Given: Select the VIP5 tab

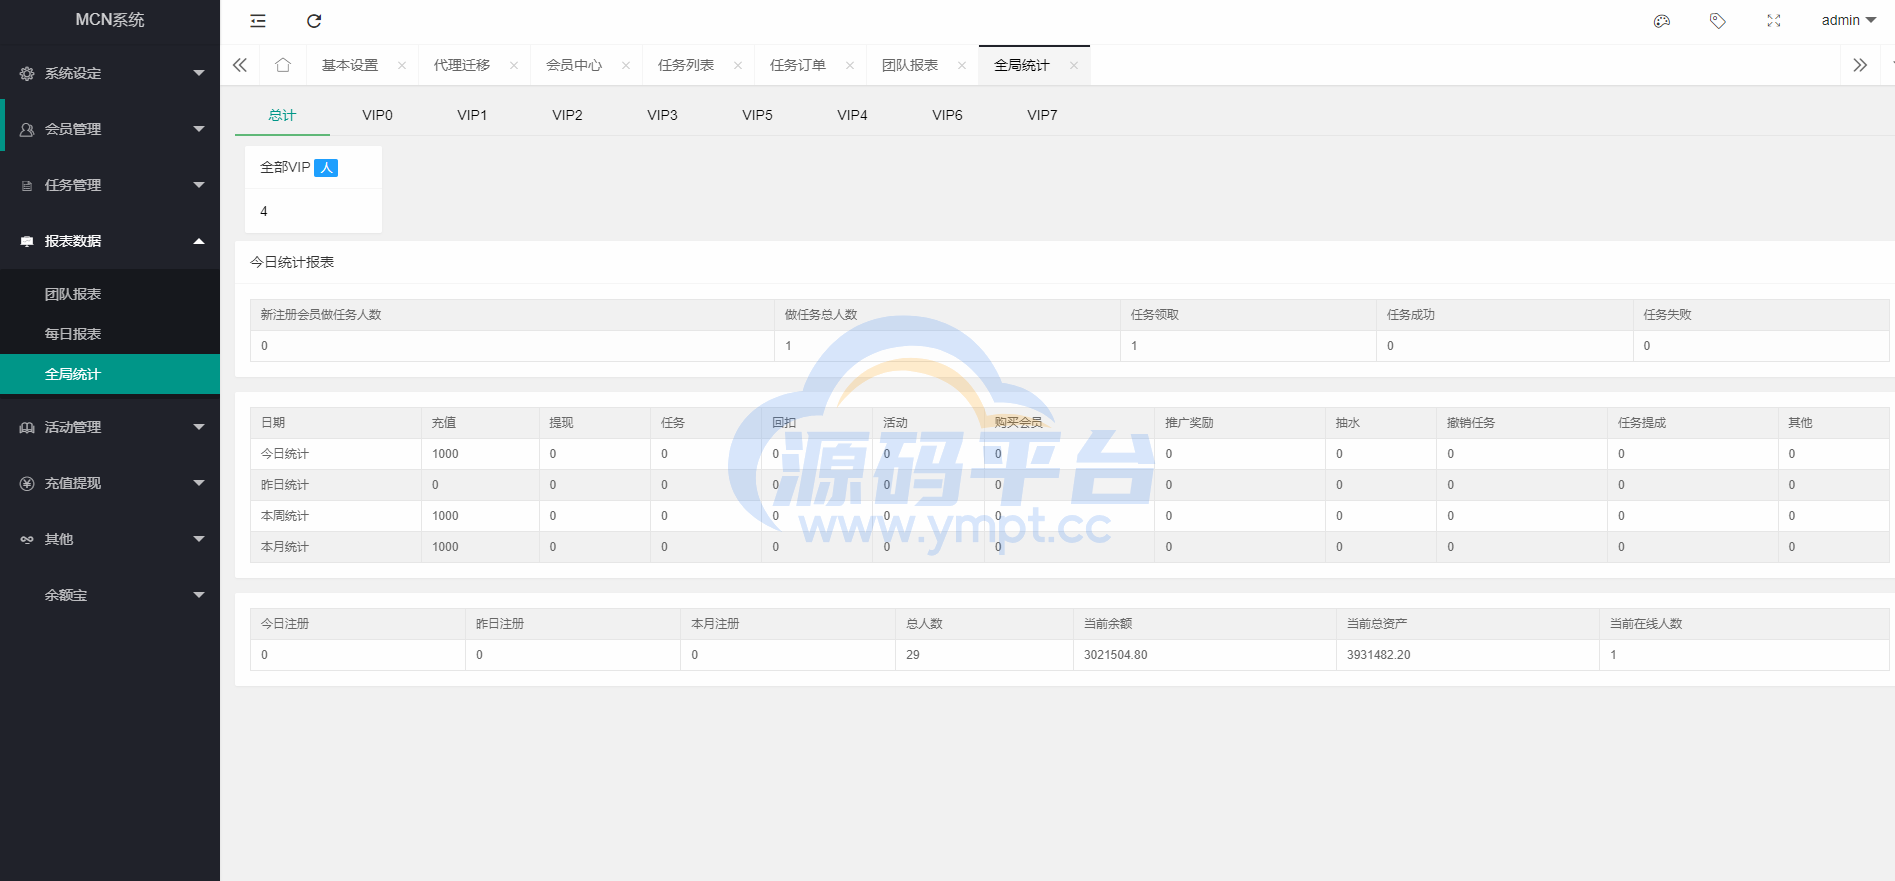Looking at the screenshot, I should (757, 115).
